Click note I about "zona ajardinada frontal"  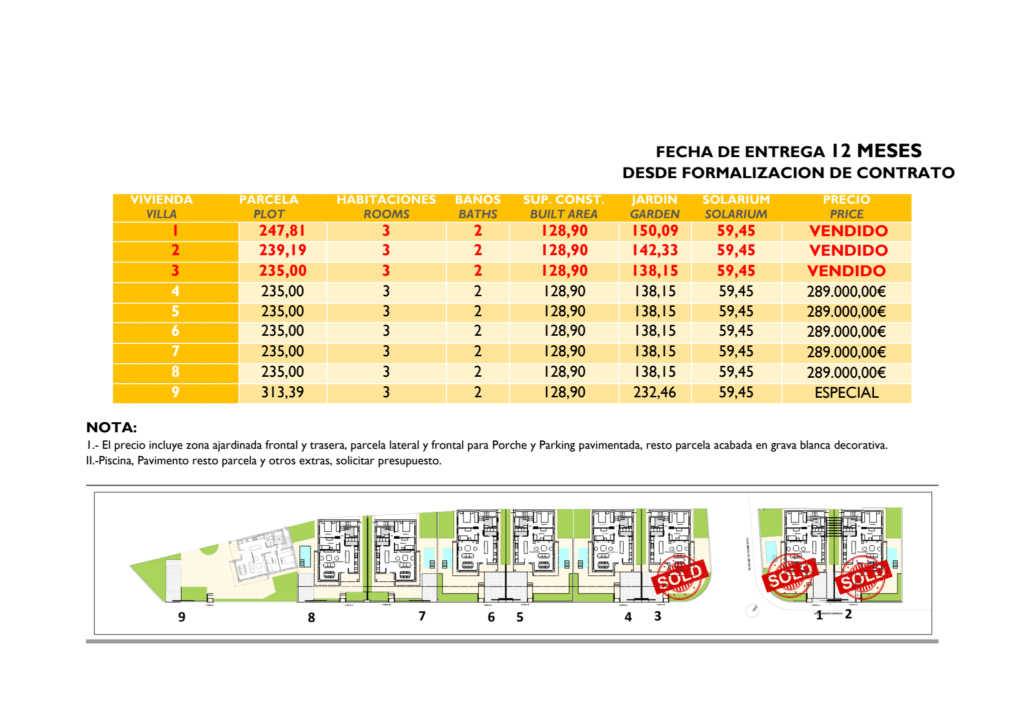487,445
